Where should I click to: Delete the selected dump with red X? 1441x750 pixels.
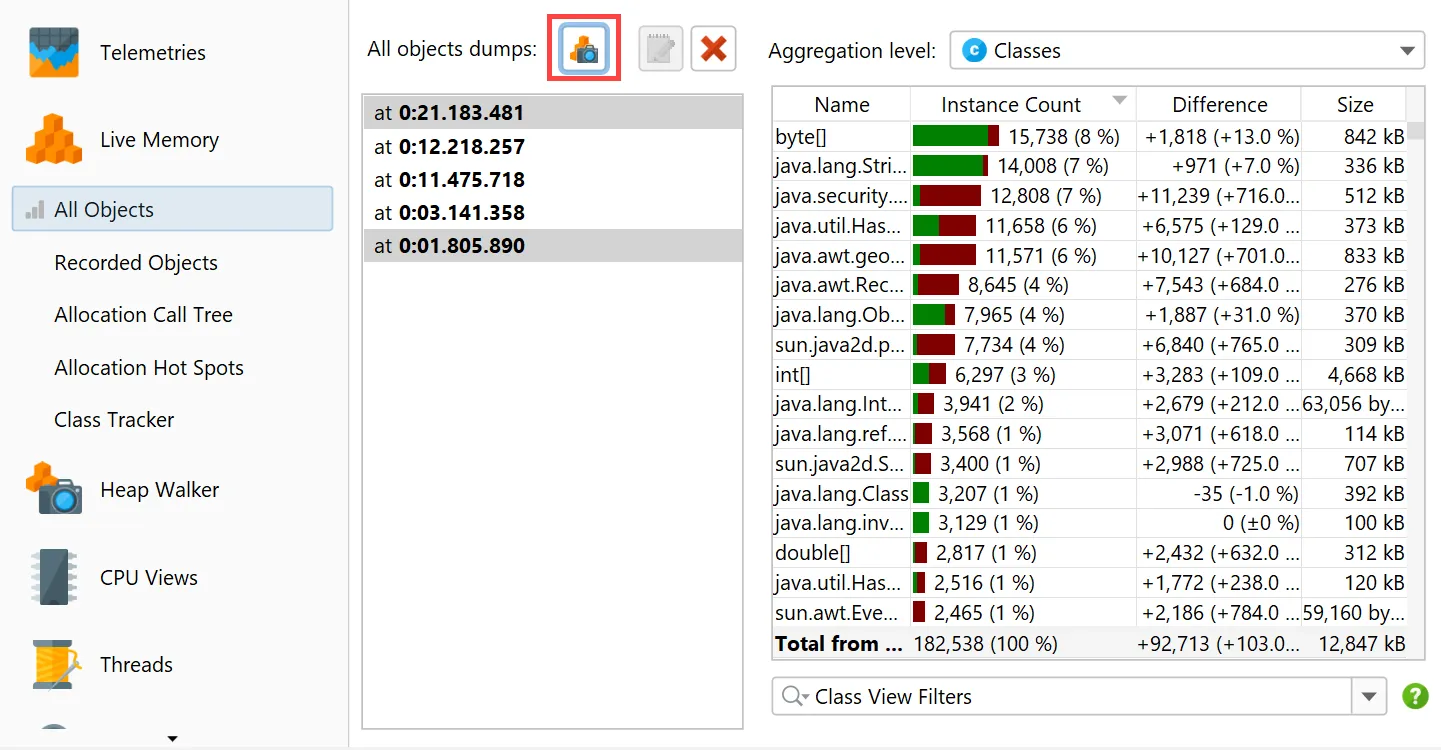click(713, 49)
